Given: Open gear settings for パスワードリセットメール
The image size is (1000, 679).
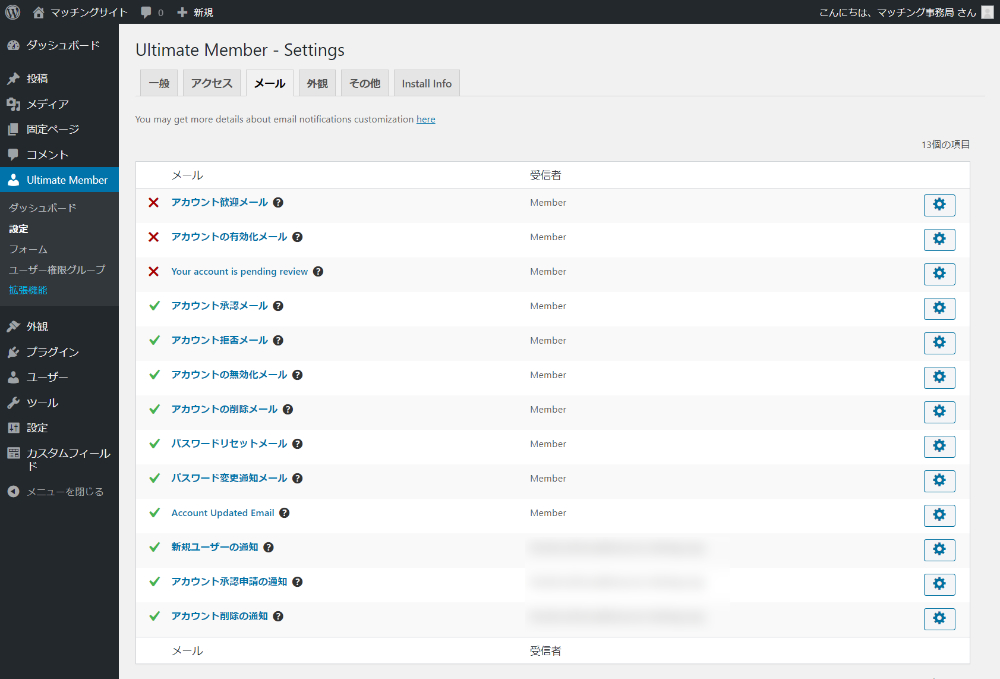Looking at the screenshot, I should tap(939, 446).
